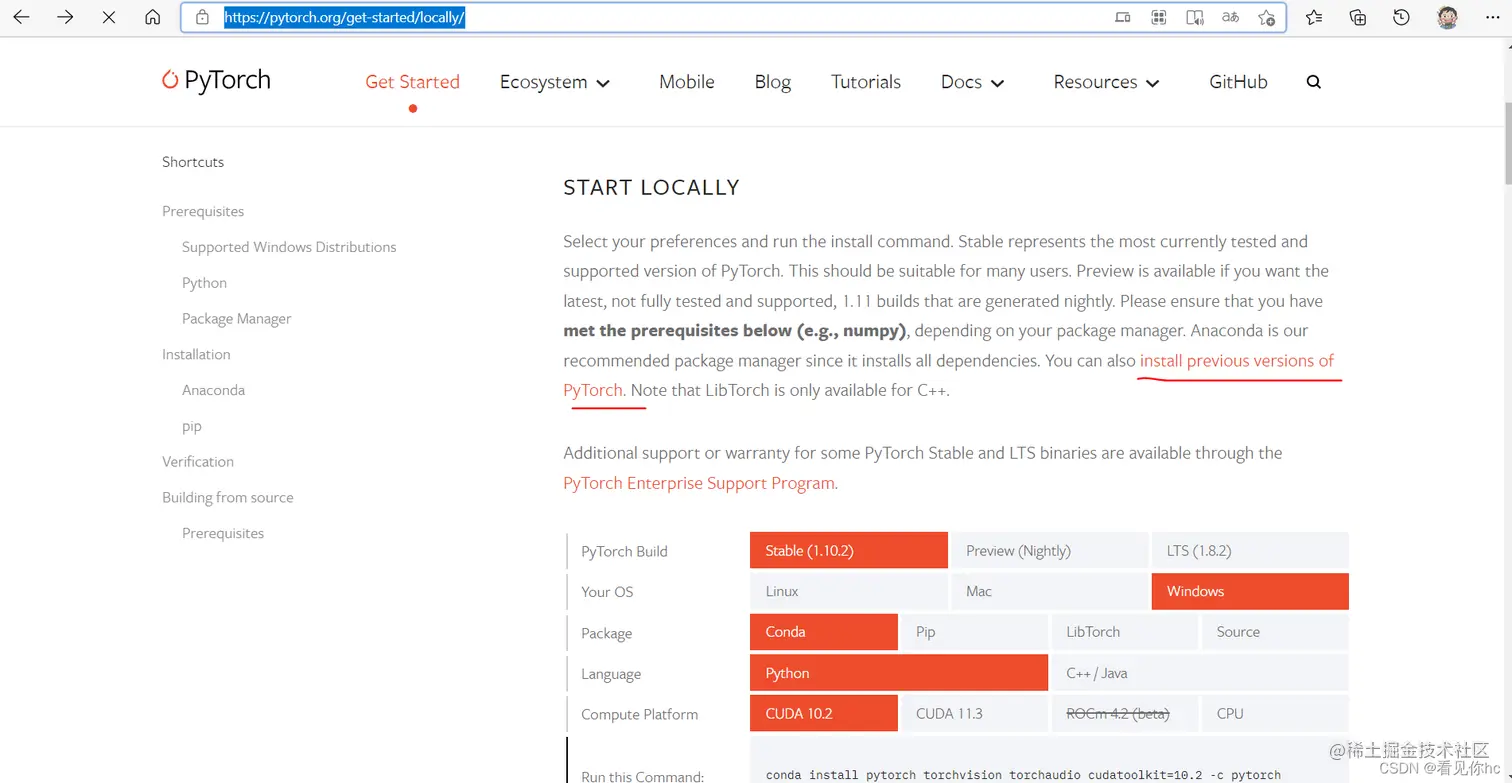Click the conda install command text
This screenshot has width=1512, height=783.
pos(1023,774)
